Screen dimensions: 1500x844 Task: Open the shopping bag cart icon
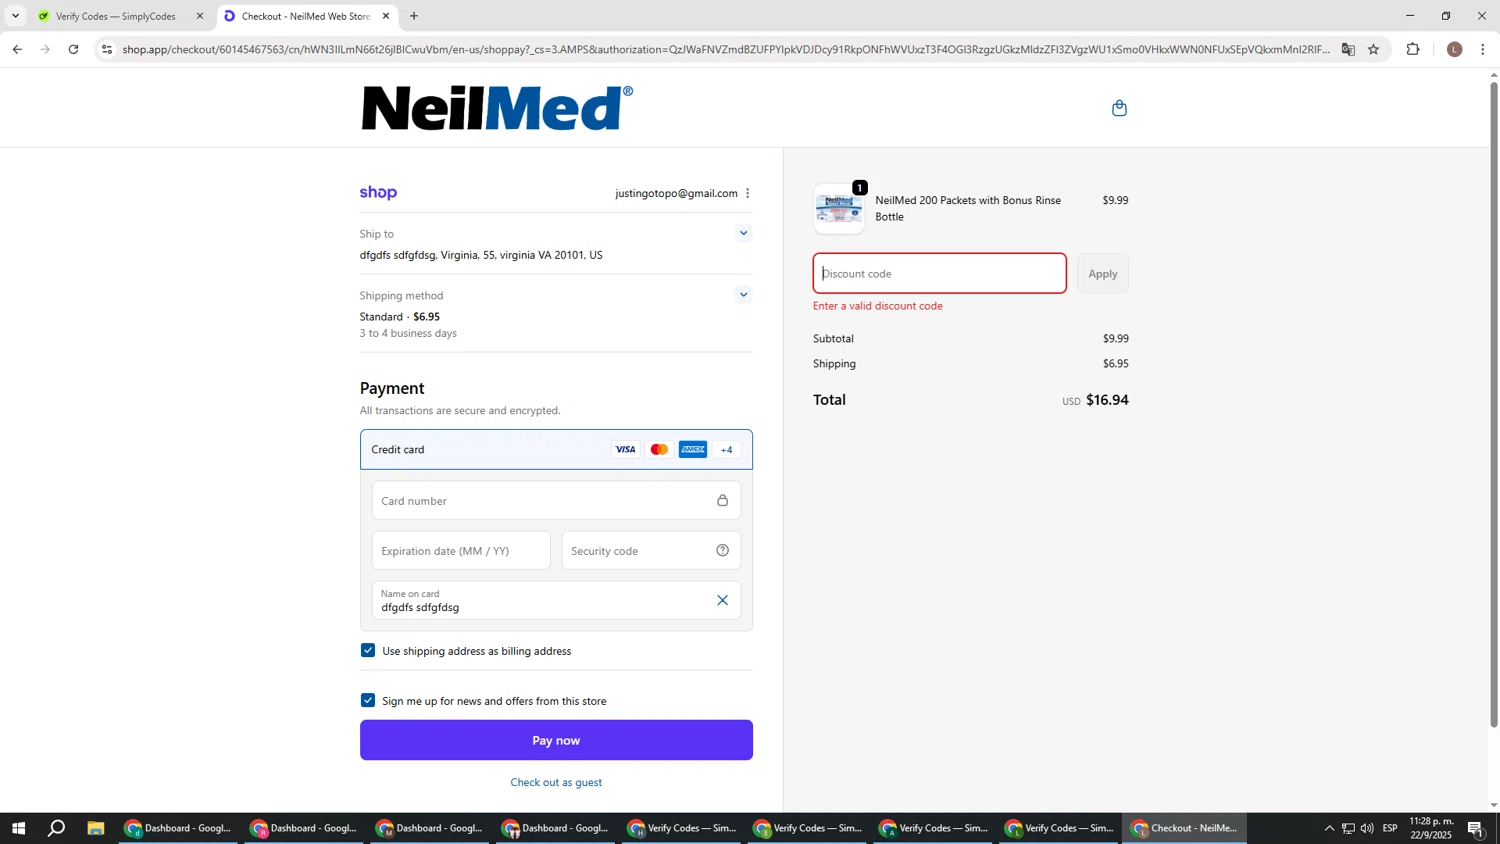tap(1119, 108)
